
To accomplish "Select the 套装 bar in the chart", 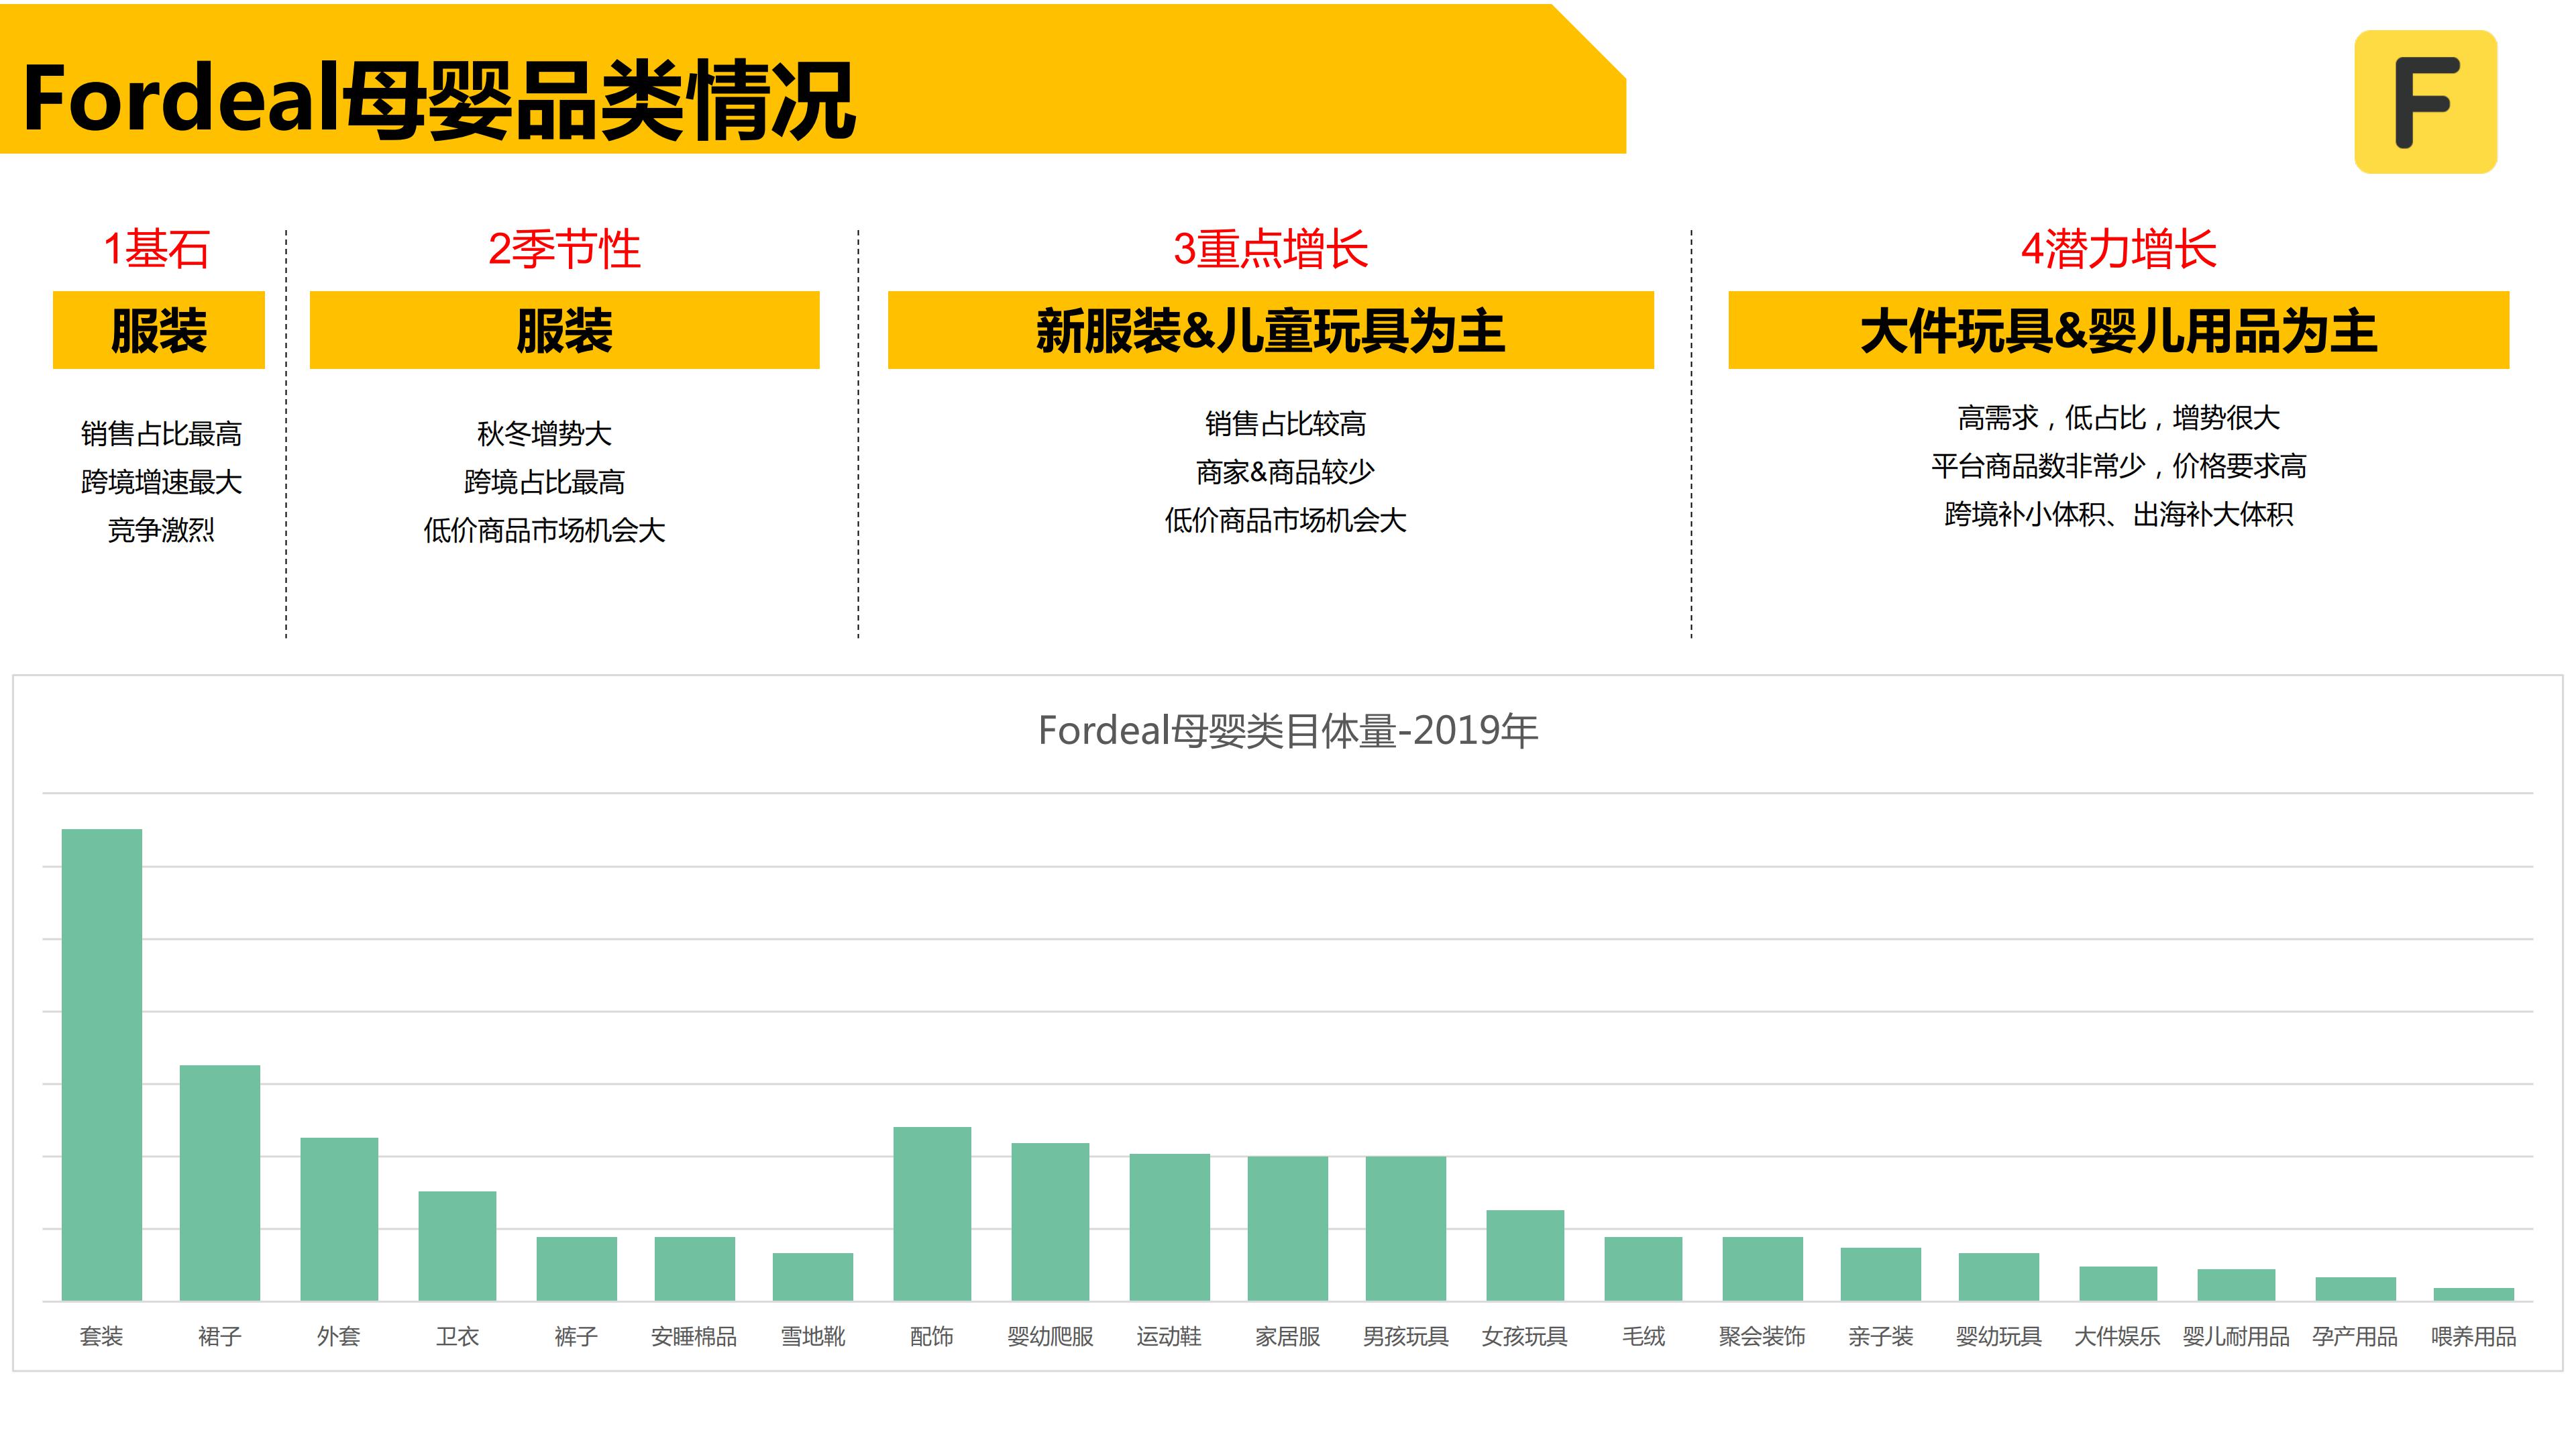I will [x=102, y=1065].
